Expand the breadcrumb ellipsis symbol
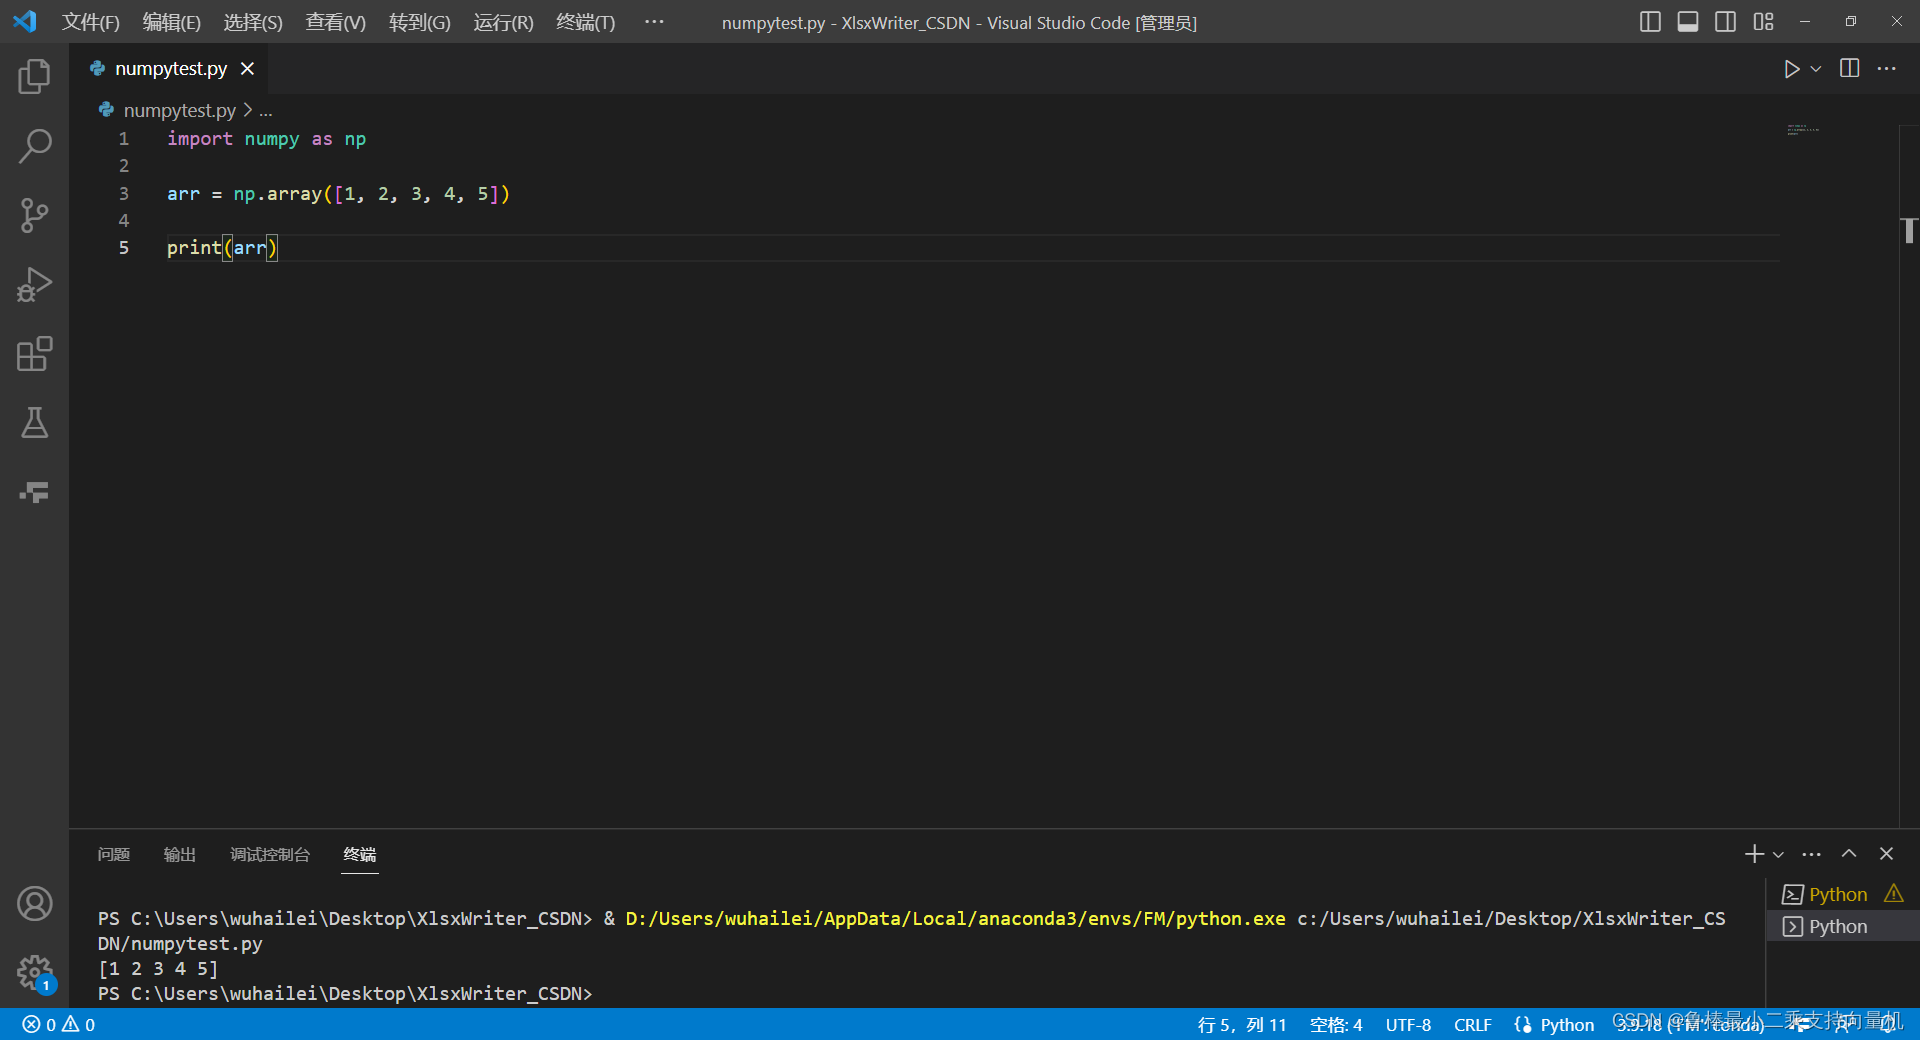Screen dimensions: 1920x1040 click(x=266, y=111)
